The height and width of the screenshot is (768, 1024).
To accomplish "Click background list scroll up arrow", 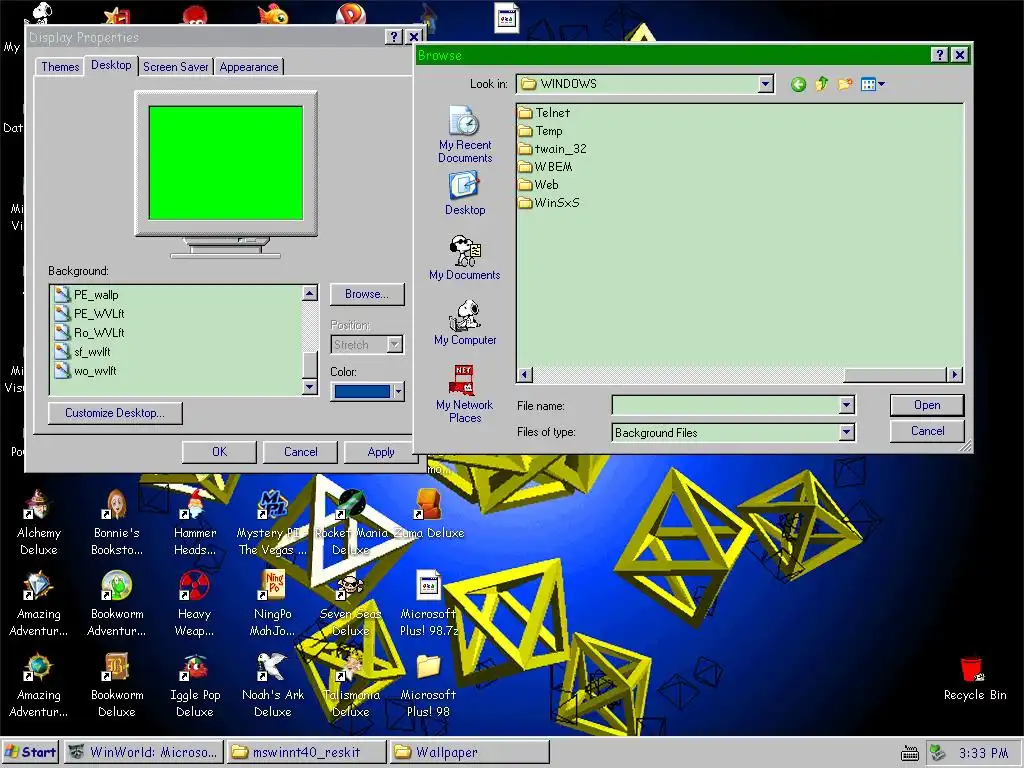I will 310,293.
